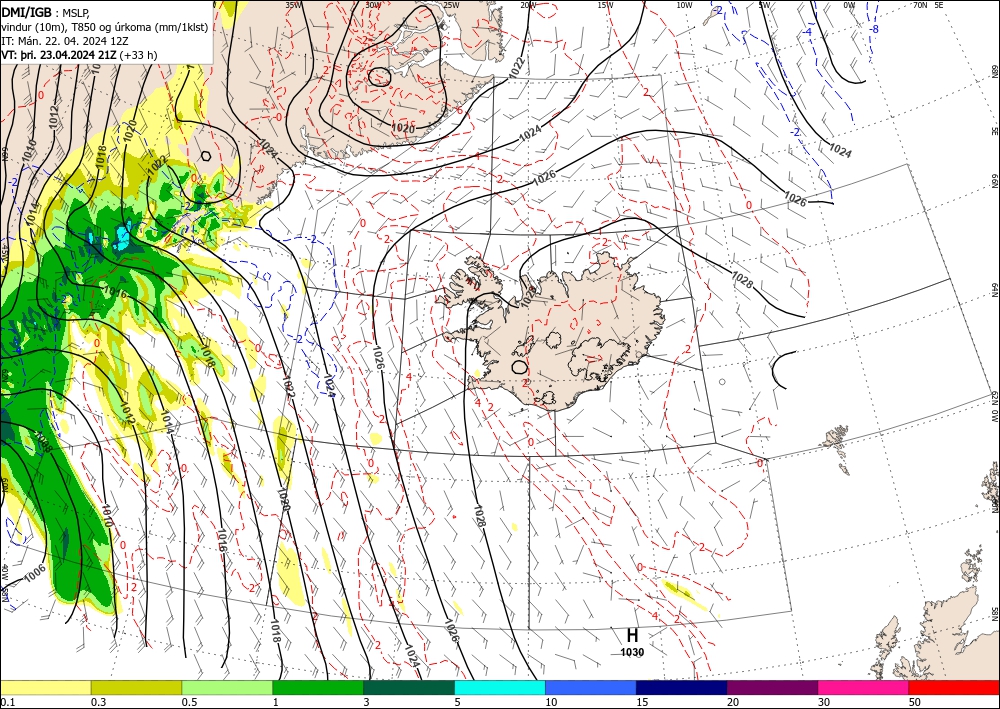Click the navy 15–20 mm legend swatch

tap(682, 687)
